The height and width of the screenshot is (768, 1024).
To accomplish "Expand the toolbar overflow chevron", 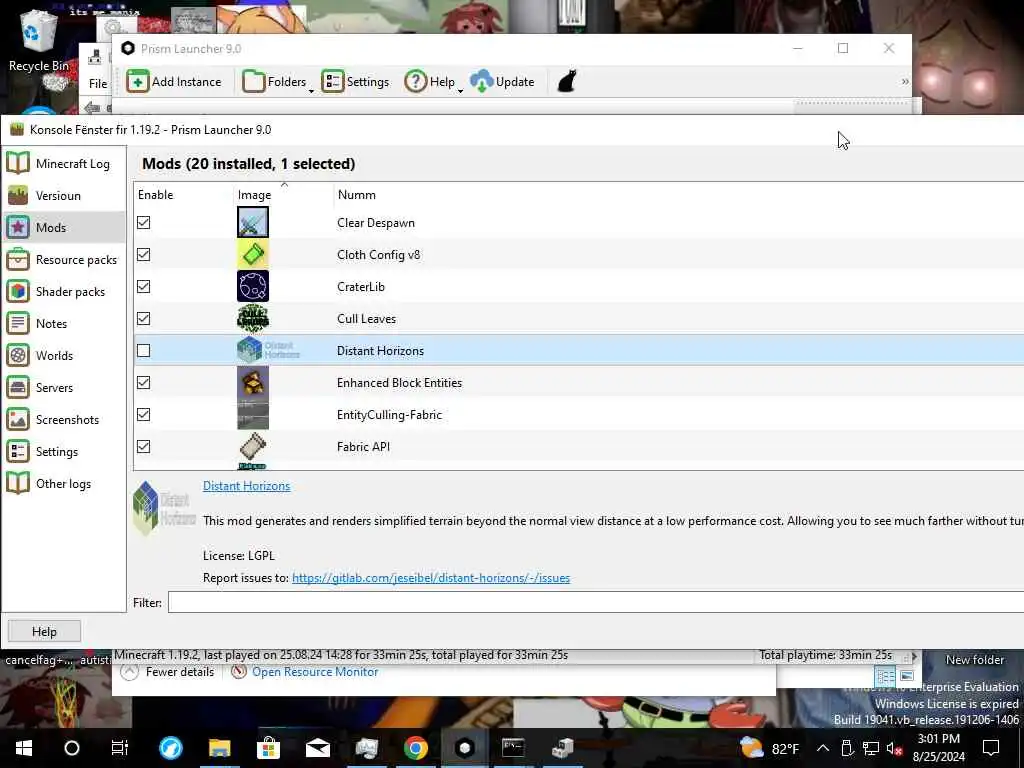I will [x=904, y=82].
